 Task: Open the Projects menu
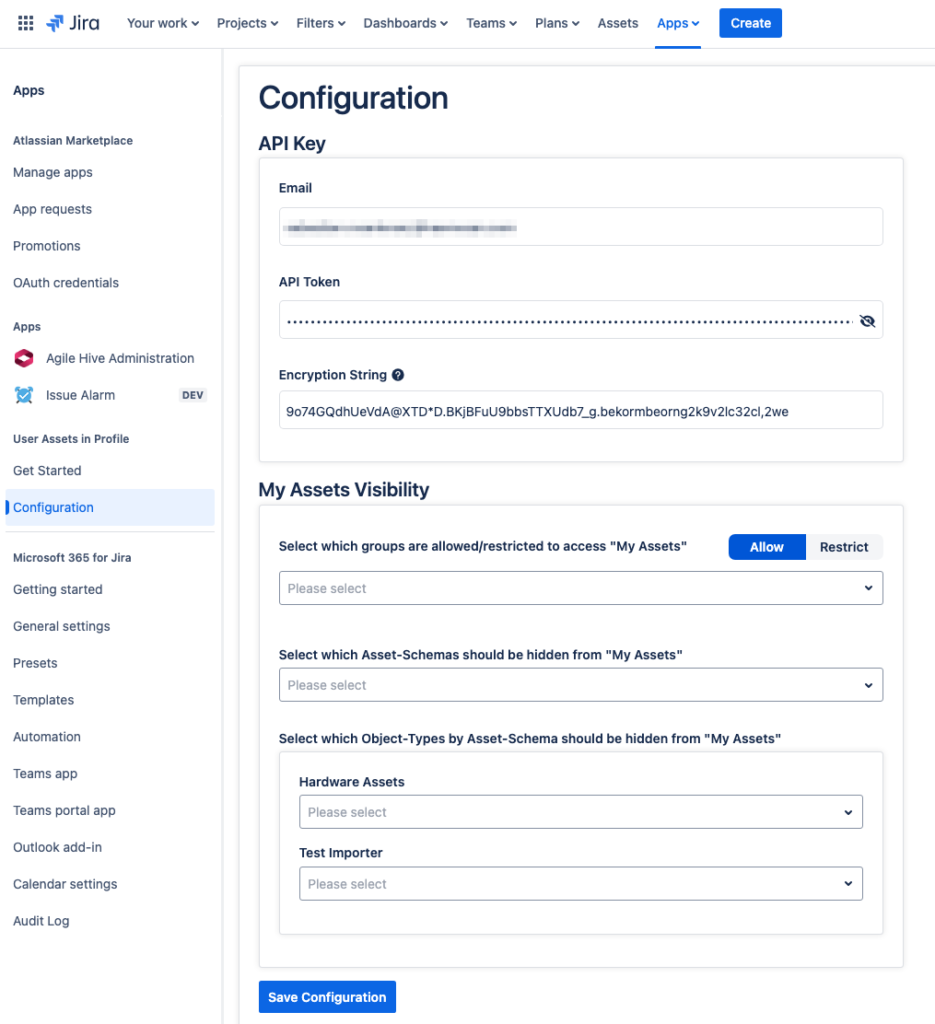click(248, 23)
